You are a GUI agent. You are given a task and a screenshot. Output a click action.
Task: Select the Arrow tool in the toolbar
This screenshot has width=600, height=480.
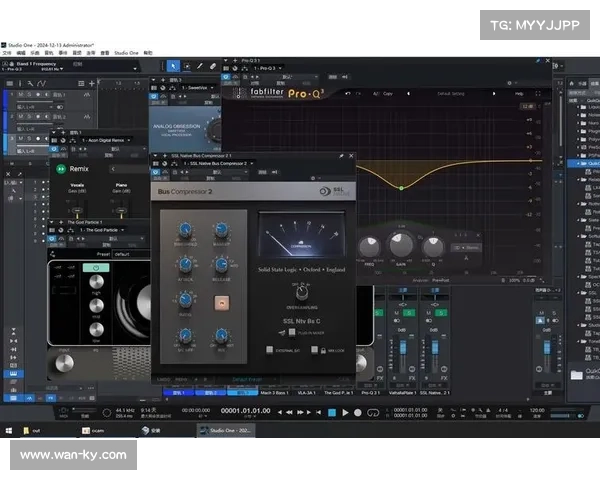173,66
